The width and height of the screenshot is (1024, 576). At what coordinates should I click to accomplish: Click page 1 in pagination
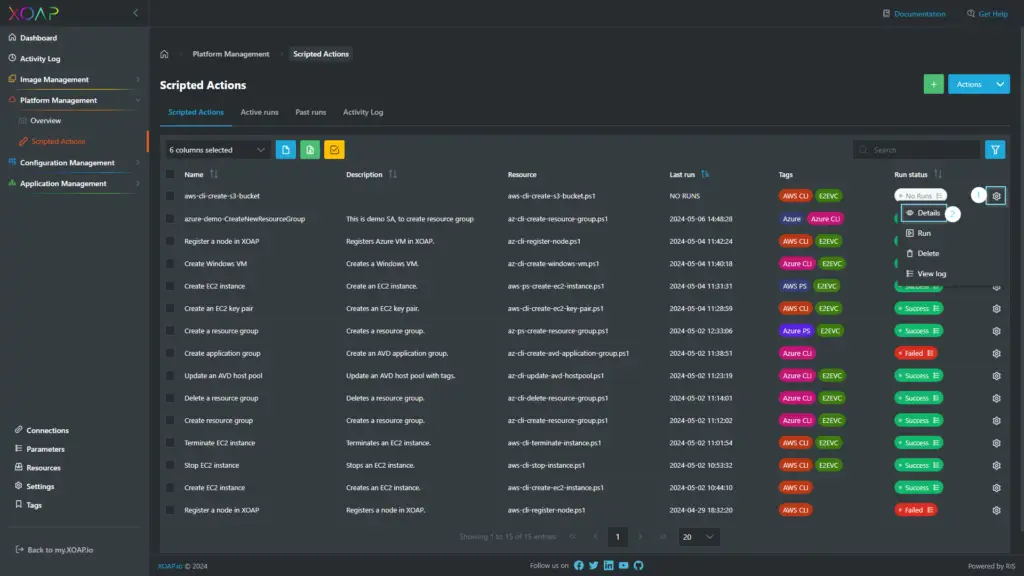pyautogui.click(x=617, y=537)
